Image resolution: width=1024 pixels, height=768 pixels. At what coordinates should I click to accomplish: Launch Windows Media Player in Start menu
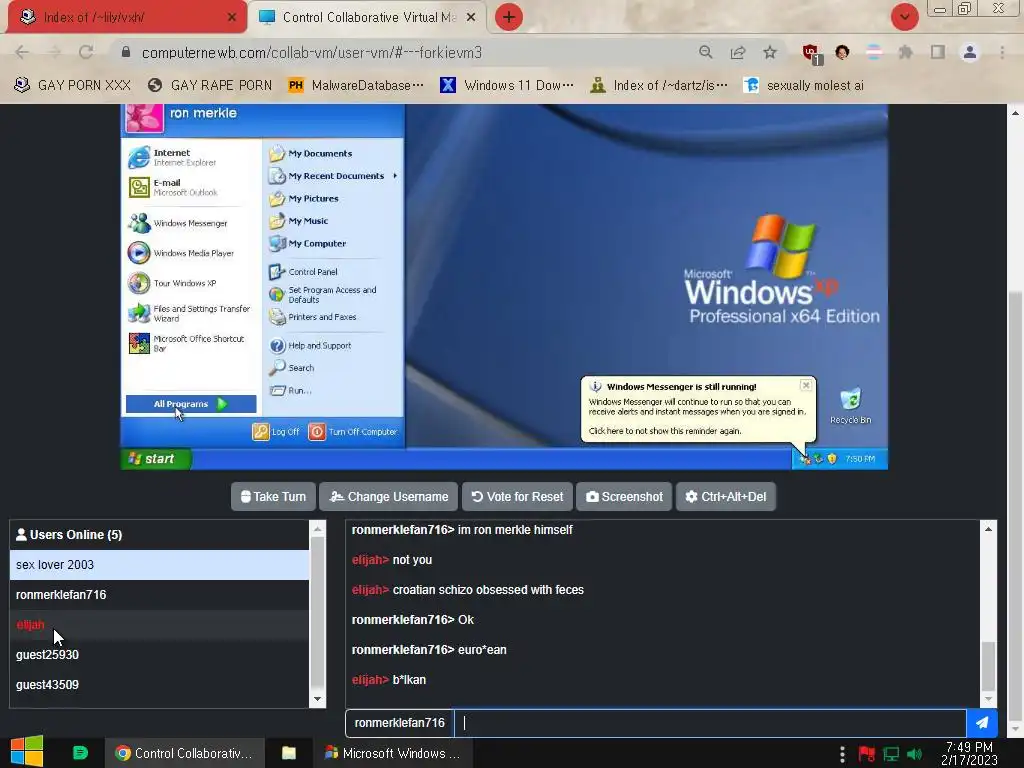(181, 253)
